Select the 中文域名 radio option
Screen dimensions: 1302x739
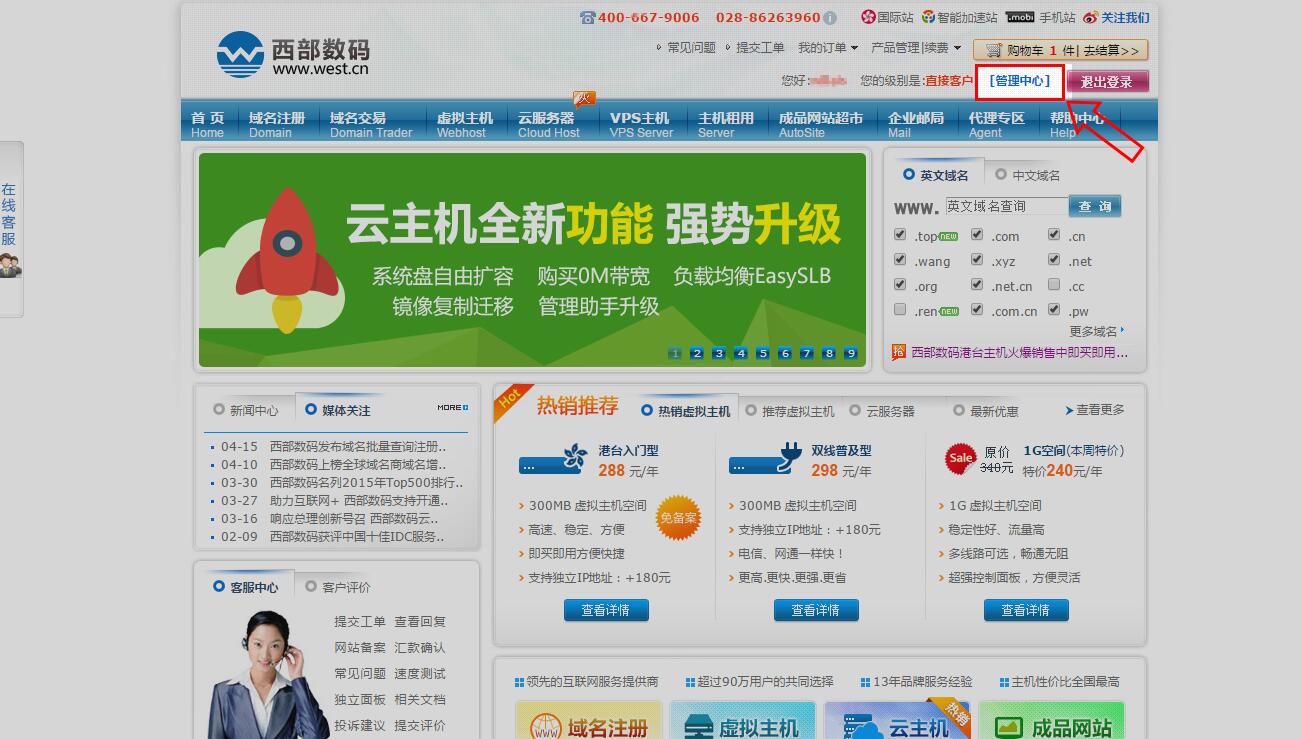(x=1001, y=174)
